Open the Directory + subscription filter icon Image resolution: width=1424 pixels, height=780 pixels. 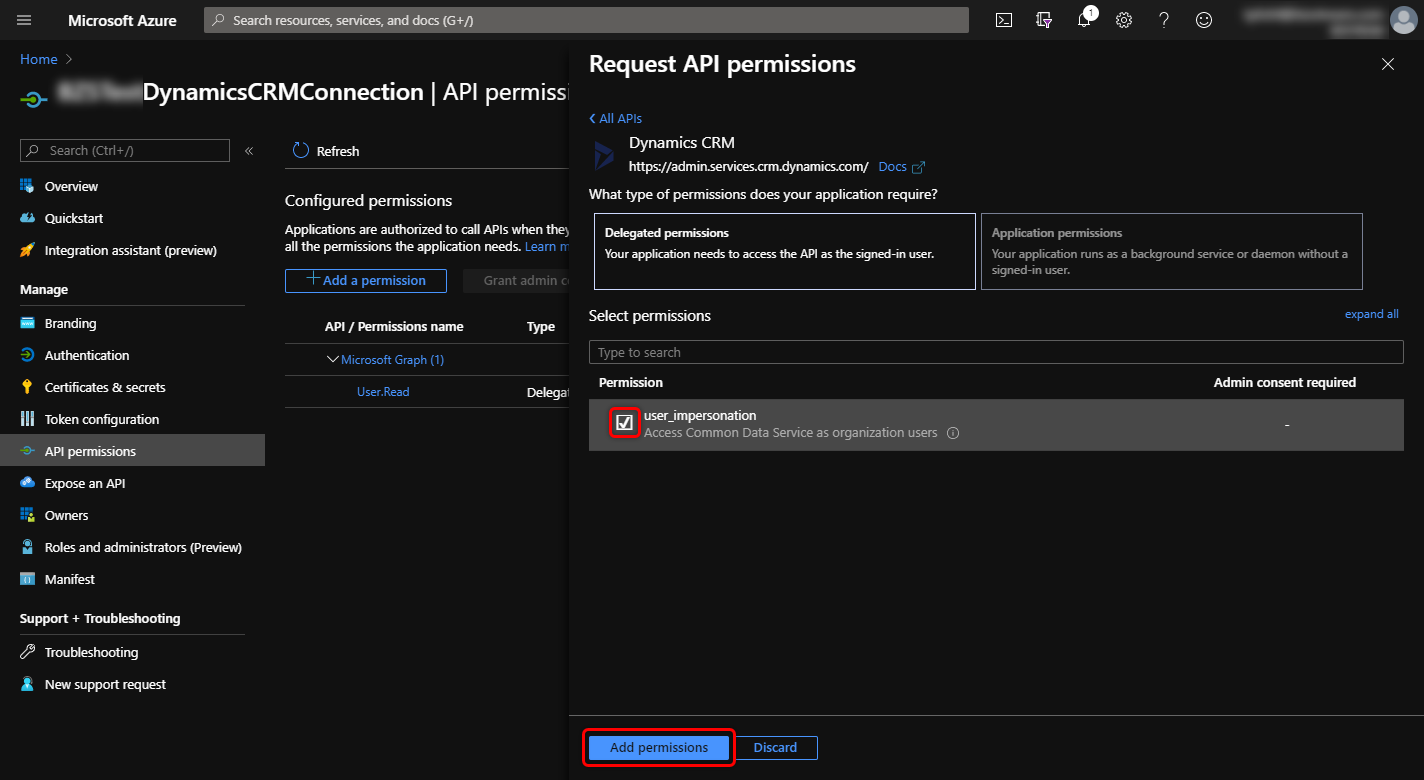tap(1044, 20)
